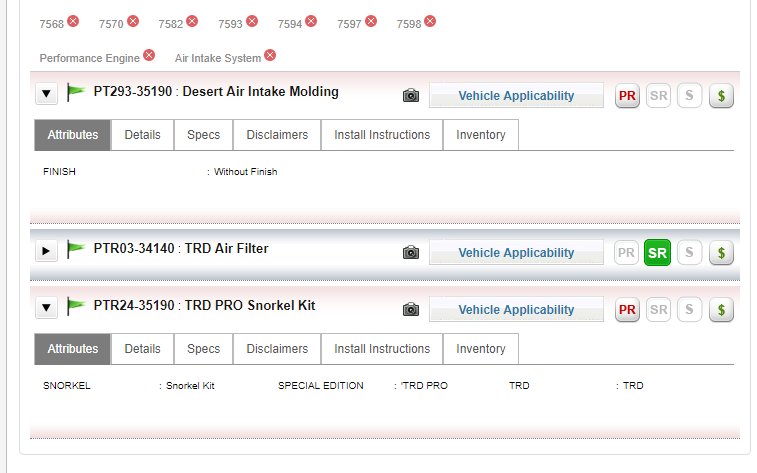Toggle PR badge on TRD PRO Snorkel Kit
The image size is (757, 473).
tap(627, 309)
